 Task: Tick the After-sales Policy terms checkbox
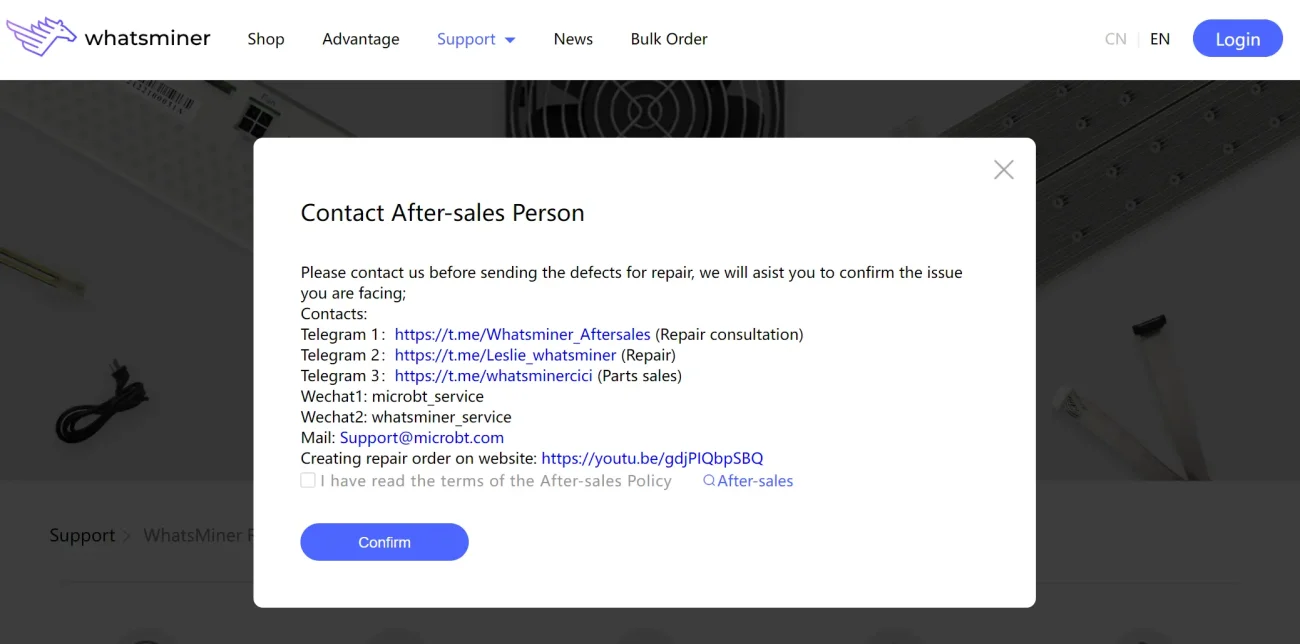pyautogui.click(x=308, y=481)
